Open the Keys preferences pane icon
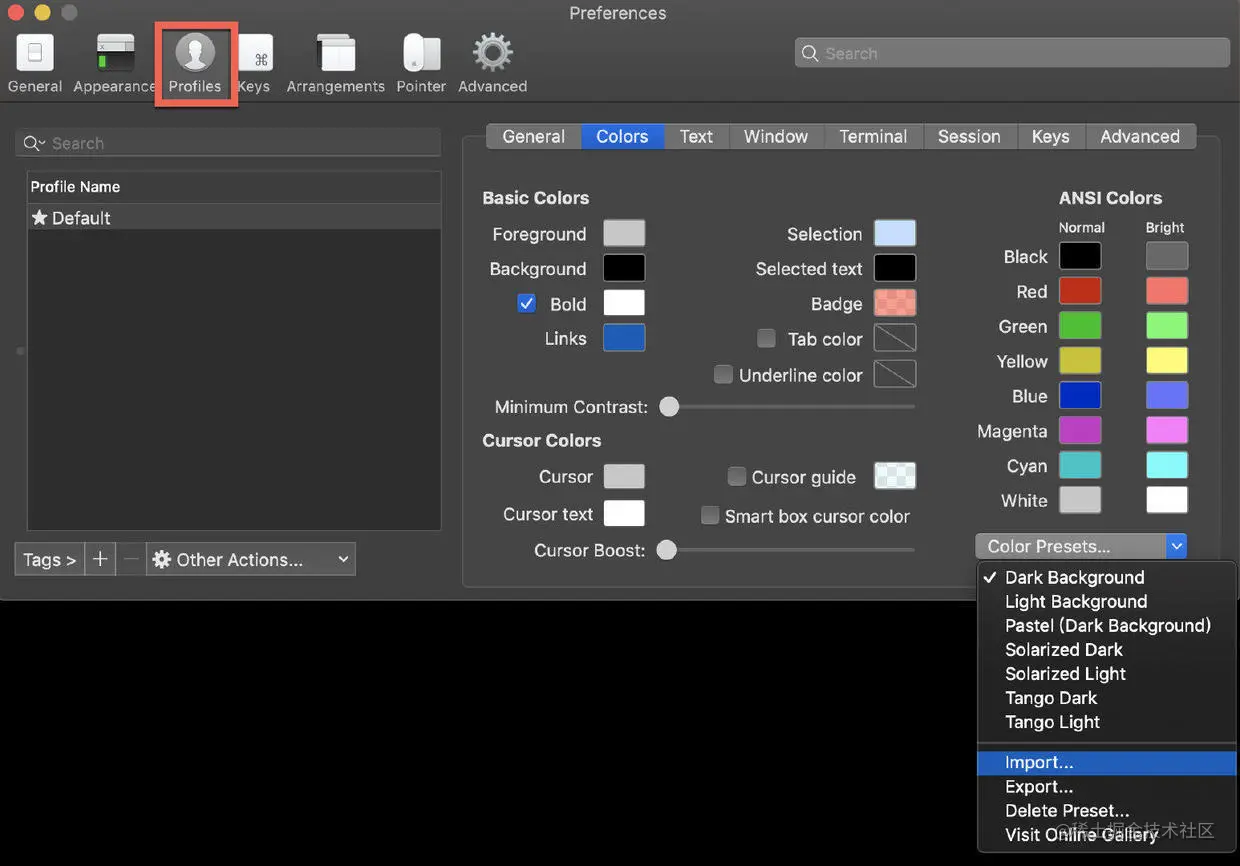Screen dimensions: 1240x866 [256, 55]
